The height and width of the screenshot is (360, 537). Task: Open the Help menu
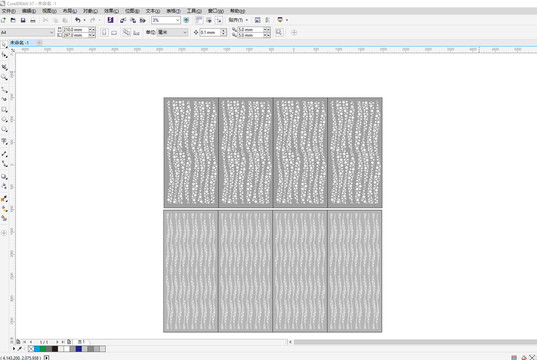tap(237, 11)
